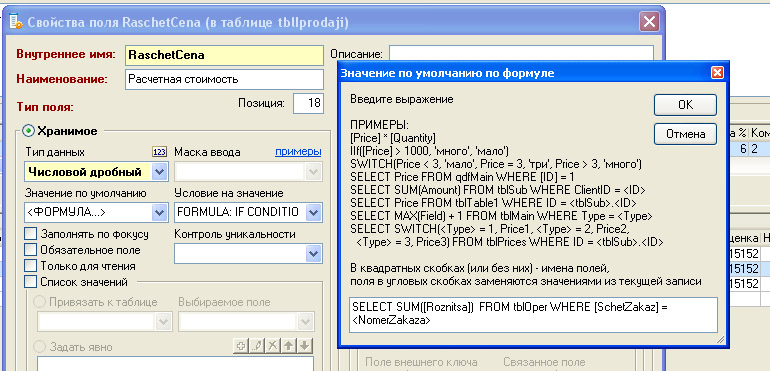Click the move up arrow icon

point(289,346)
